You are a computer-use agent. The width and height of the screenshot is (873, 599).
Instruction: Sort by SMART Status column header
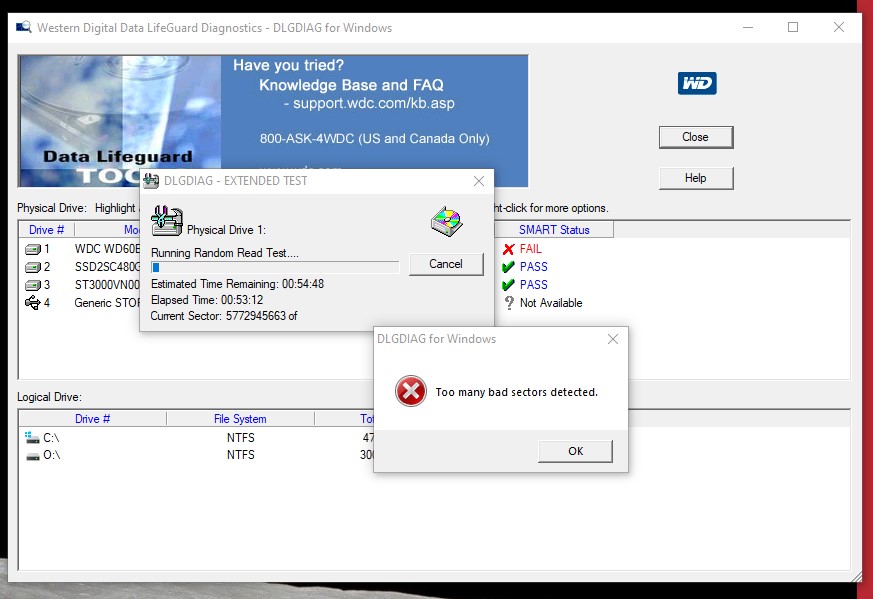(x=554, y=230)
